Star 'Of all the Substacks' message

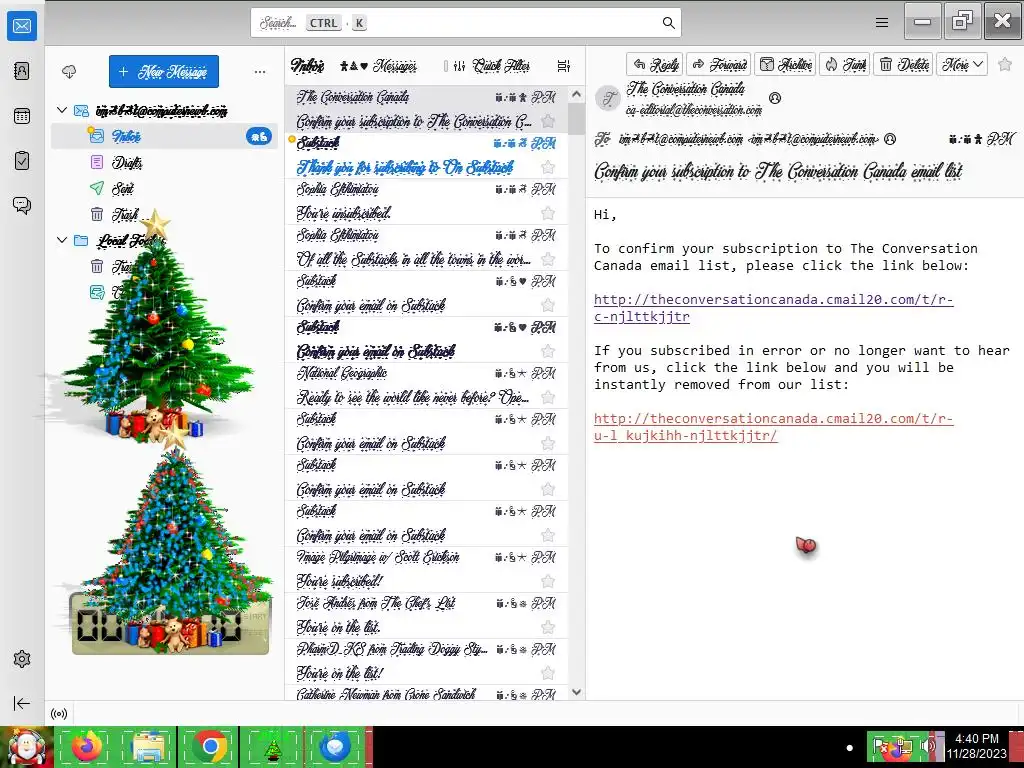point(549,259)
